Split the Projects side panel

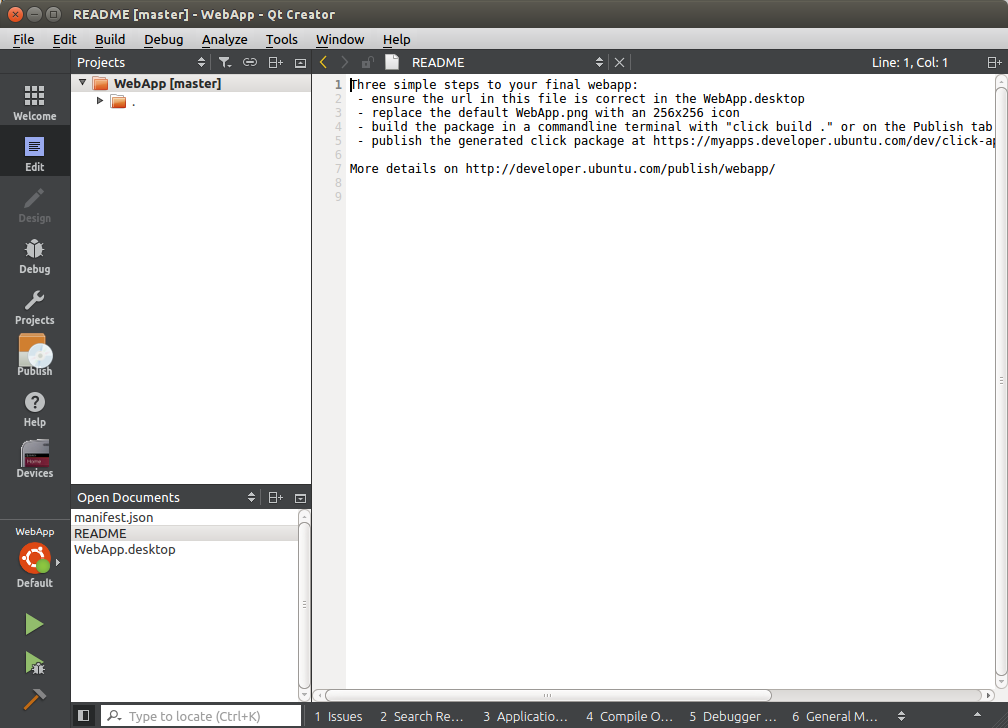[x=276, y=62]
